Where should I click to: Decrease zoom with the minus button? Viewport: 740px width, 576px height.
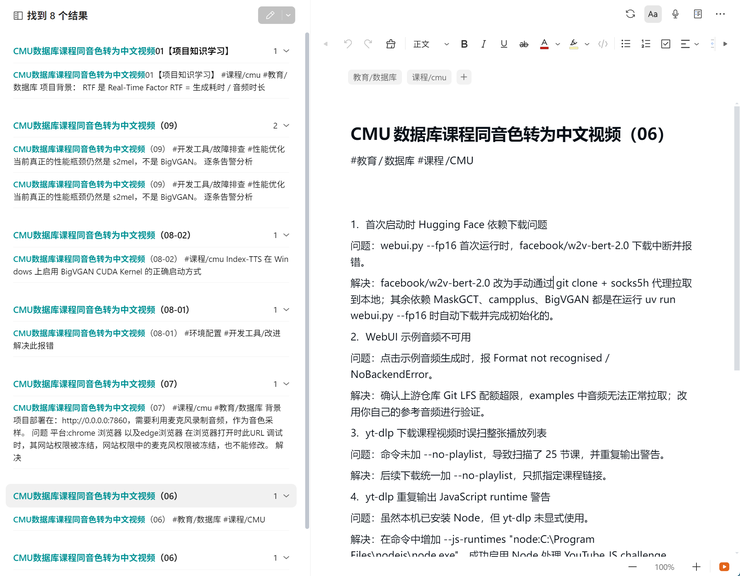click(632, 567)
